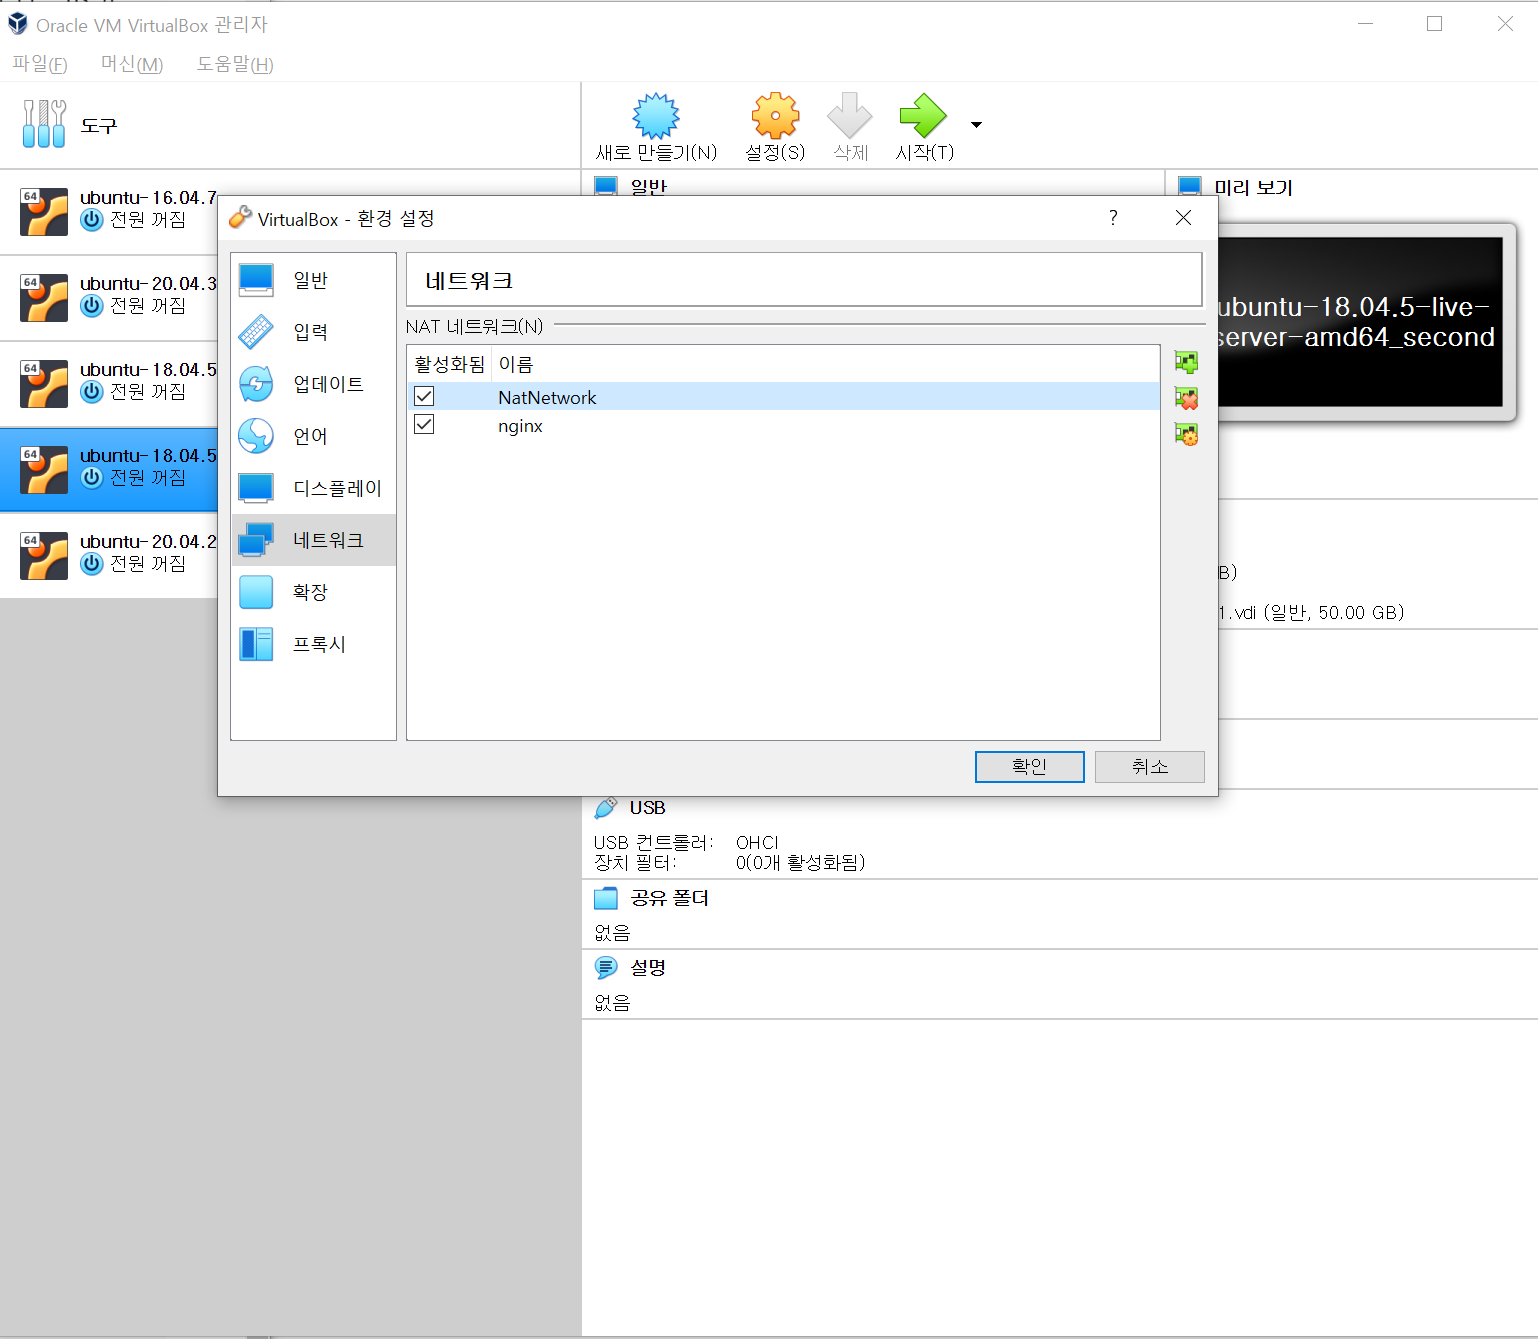Open Update (업데이트) preferences category
Viewport: 1538px width, 1339px height.
[314, 384]
